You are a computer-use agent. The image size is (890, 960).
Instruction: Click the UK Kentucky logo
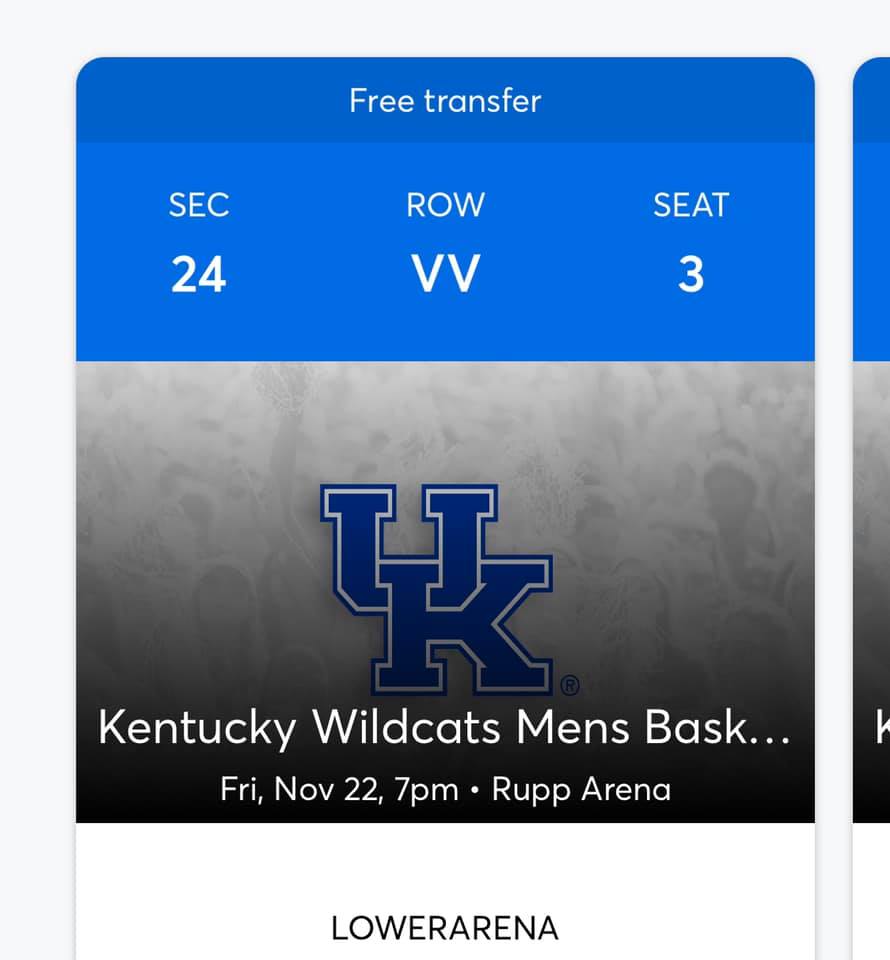coord(437,589)
